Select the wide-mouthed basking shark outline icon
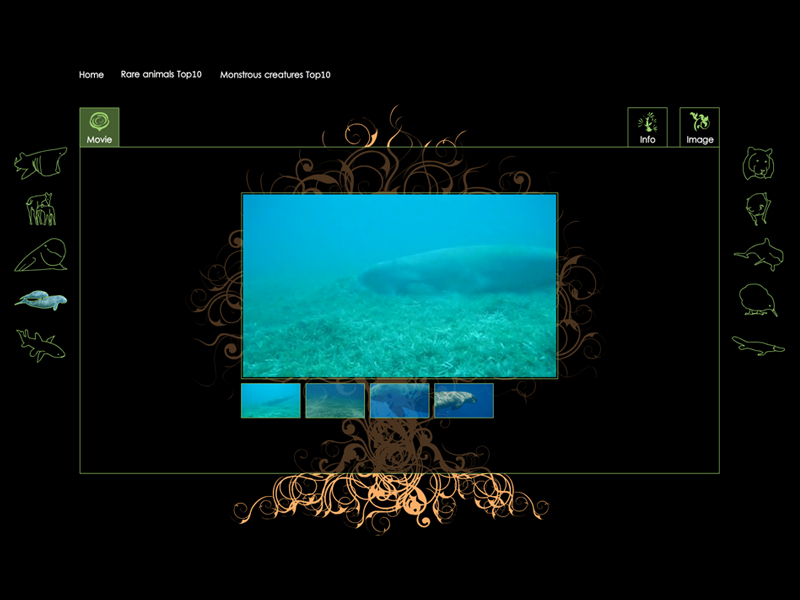This screenshot has height=600, width=800. click(40, 163)
